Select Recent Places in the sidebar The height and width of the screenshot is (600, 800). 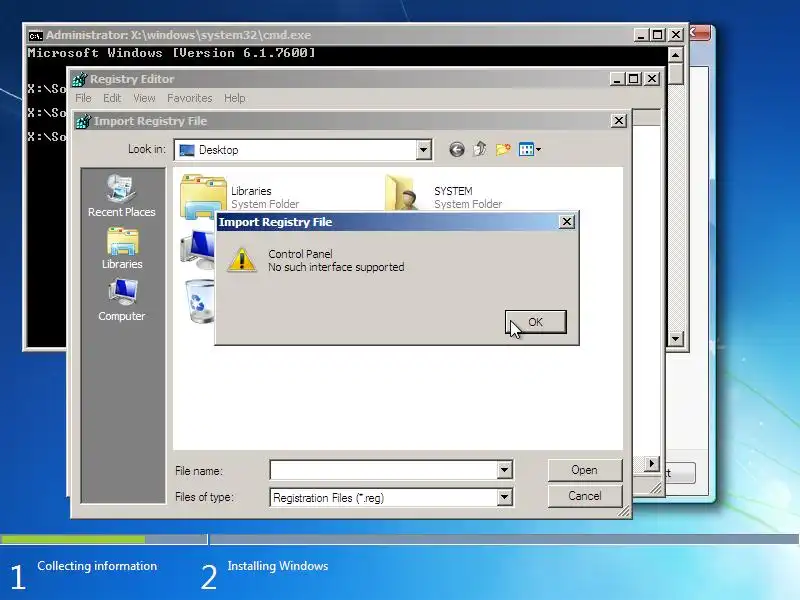click(x=121, y=195)
